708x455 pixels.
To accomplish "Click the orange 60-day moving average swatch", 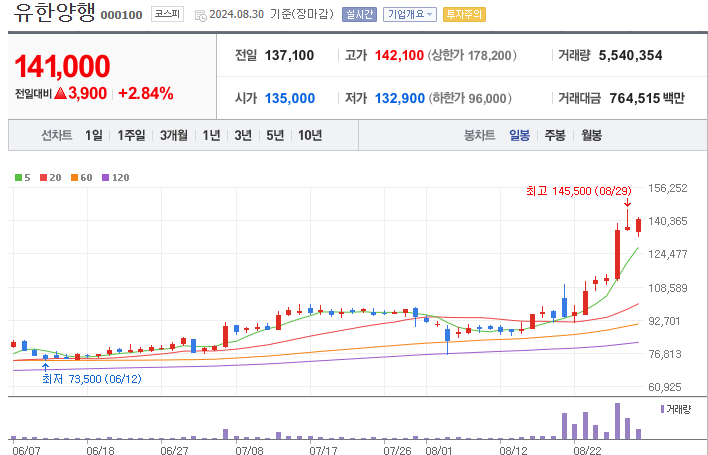I will pos(75,177).
